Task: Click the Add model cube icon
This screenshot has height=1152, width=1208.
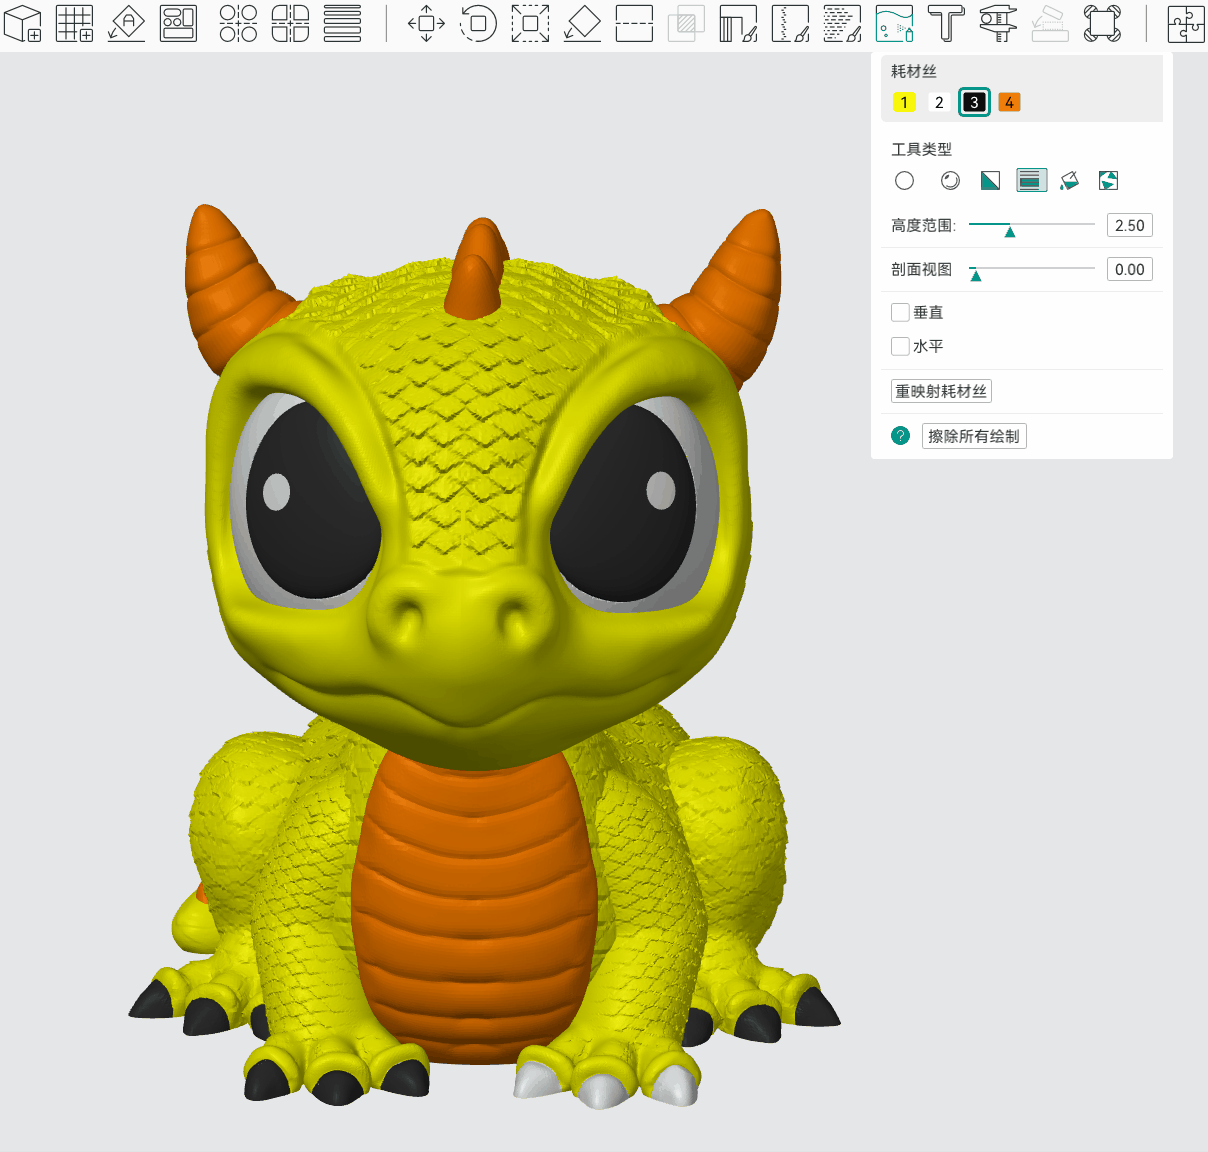Action: click(23, 23)
